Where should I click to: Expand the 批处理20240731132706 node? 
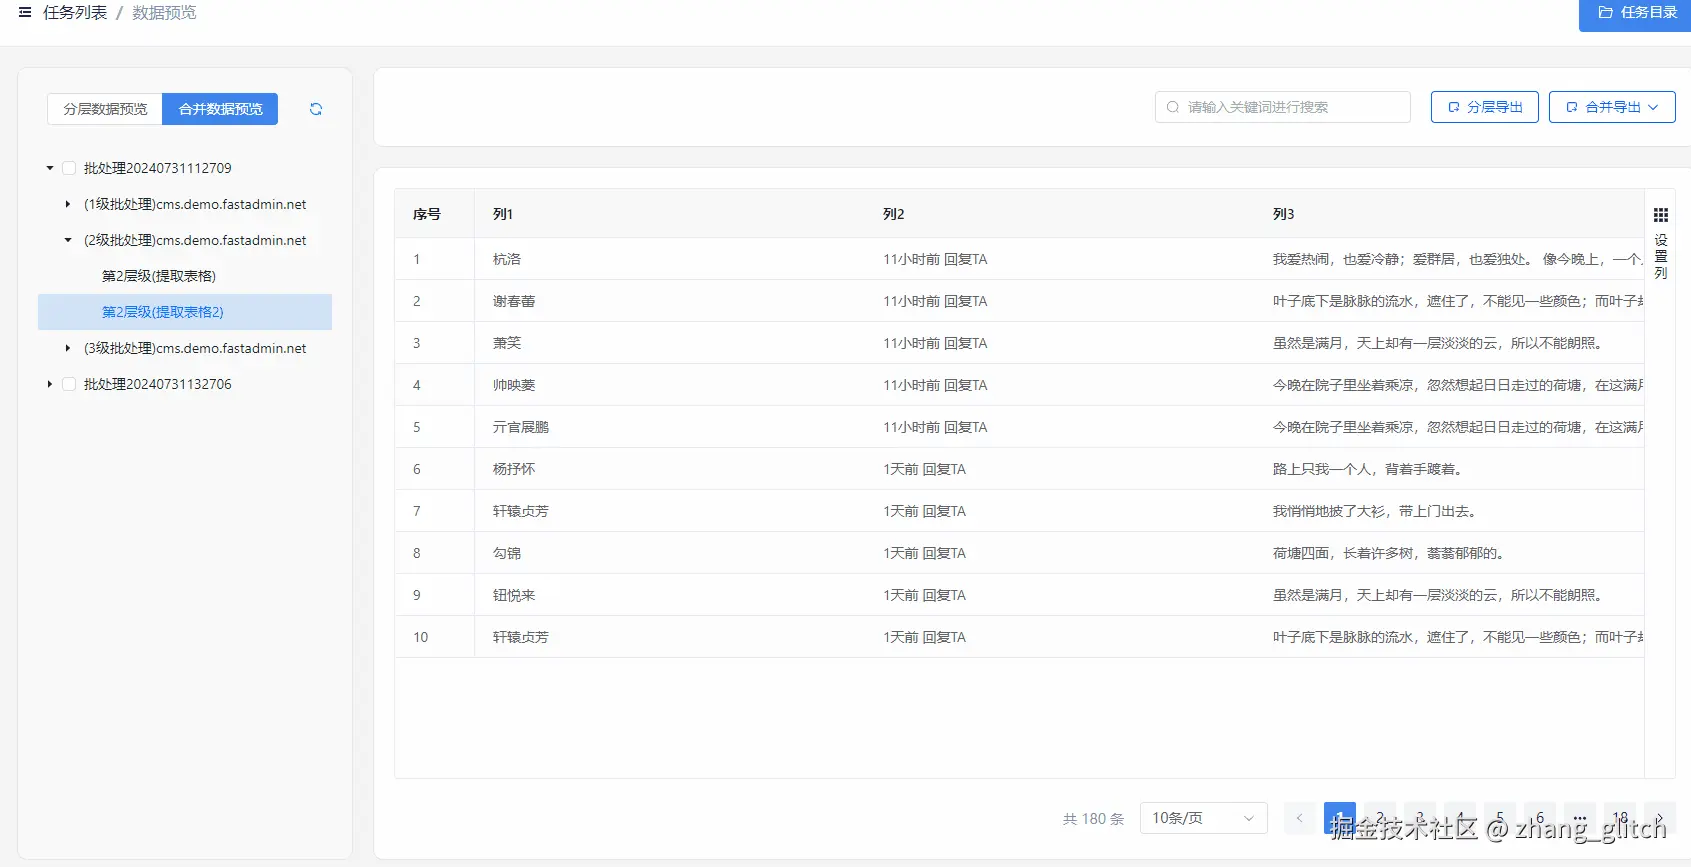click(x=50, y=384)
